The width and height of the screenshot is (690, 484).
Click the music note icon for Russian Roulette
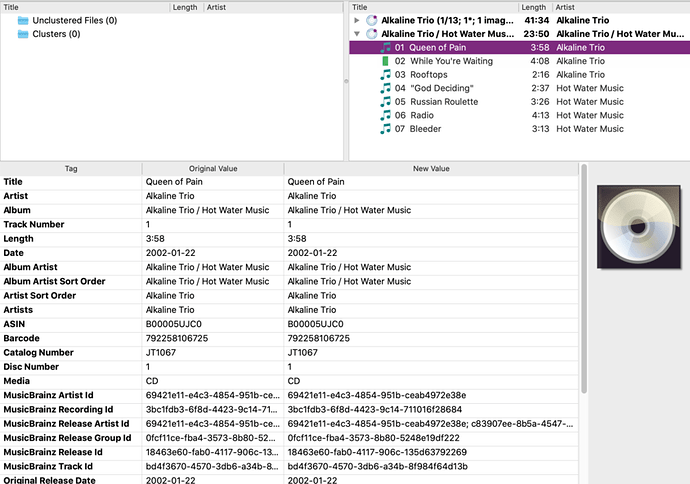[385, 102]
